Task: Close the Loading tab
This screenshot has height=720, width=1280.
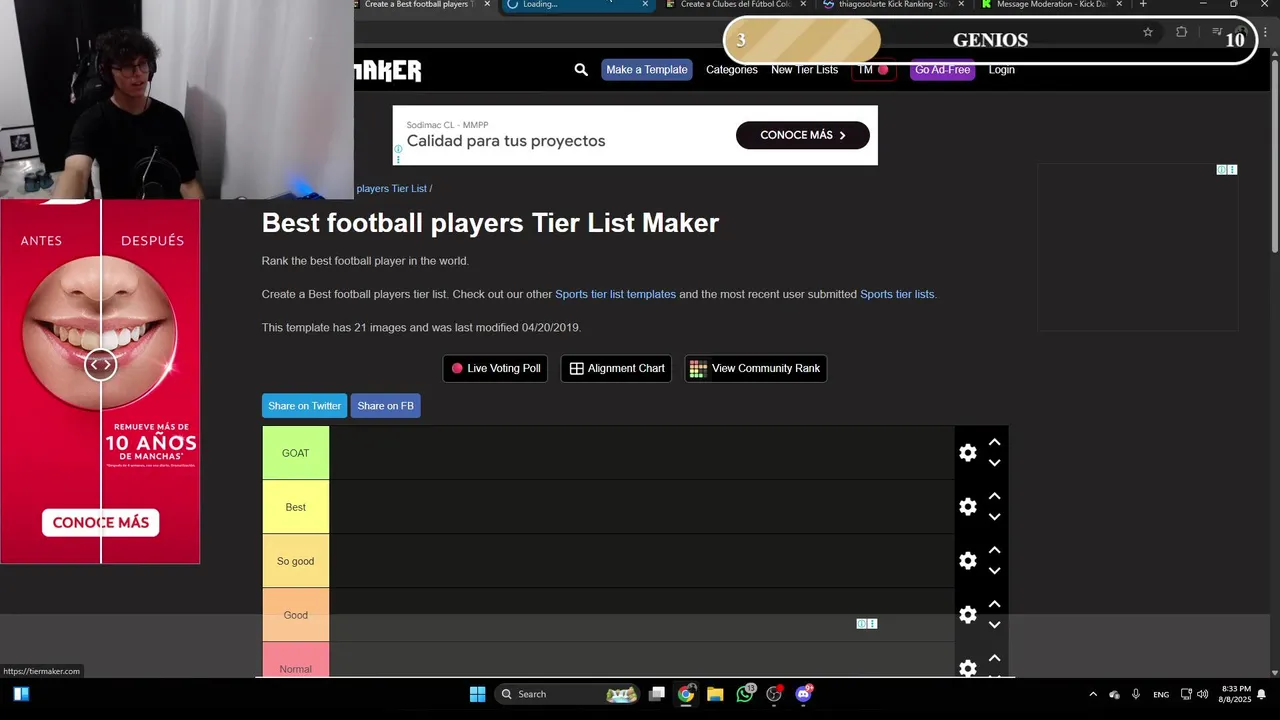Action: tap(645, 4)
